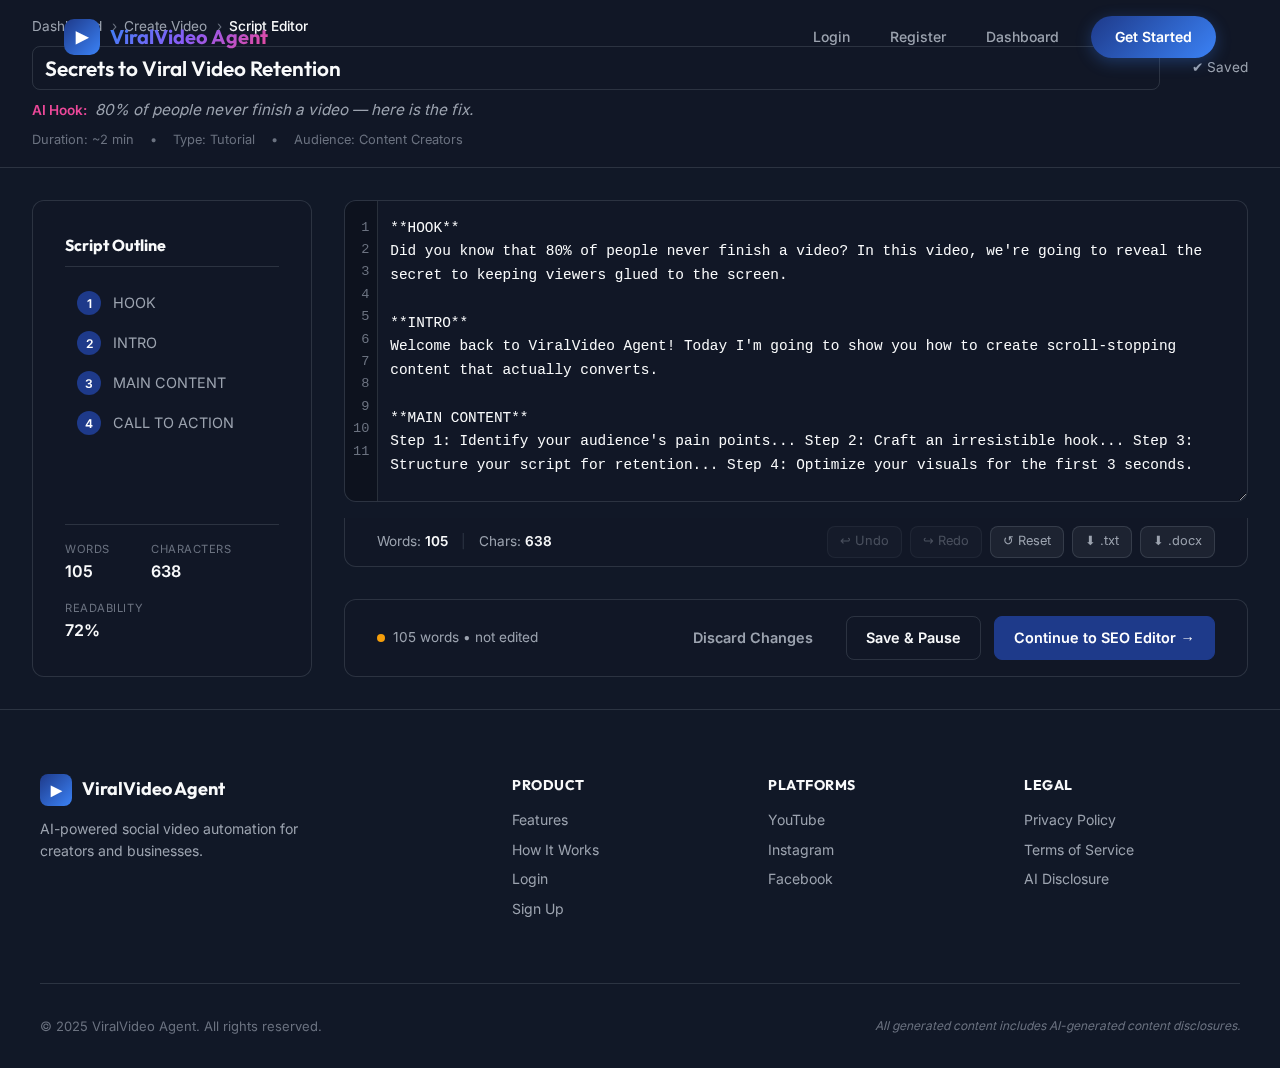
Task: Click Login link in footer
Action: pos(530,879)
